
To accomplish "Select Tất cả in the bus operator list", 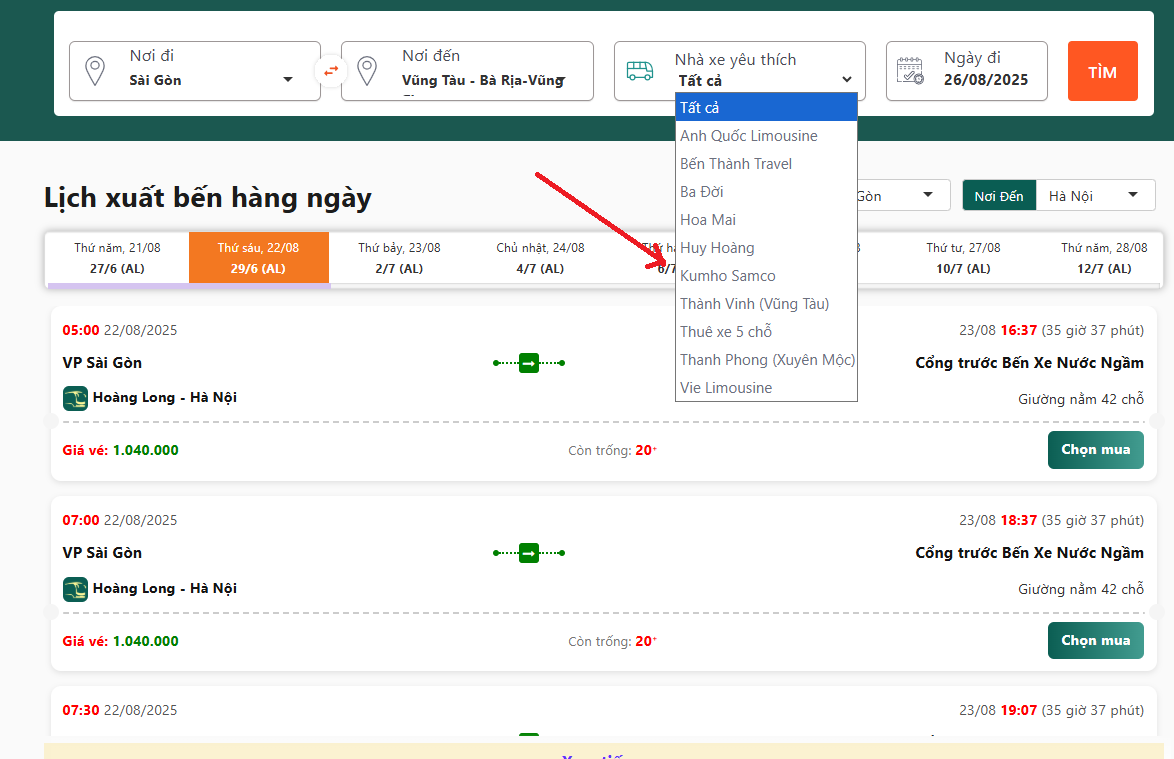I will tap(766, 108).
